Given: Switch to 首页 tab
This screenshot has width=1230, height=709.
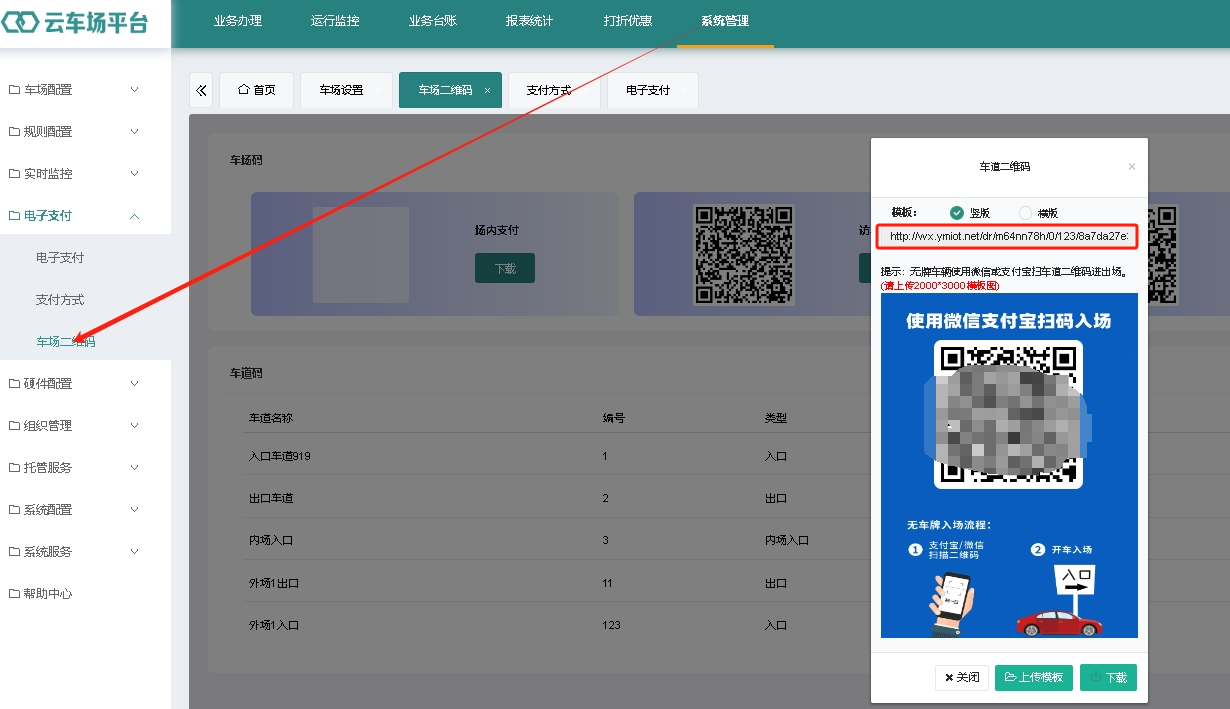Looking at the screenshot, I should pos(255,90).
